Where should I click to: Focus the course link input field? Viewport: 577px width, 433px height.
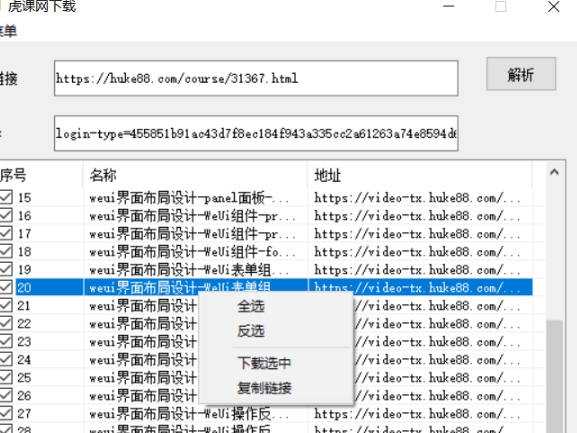click(x=256, y=78)
